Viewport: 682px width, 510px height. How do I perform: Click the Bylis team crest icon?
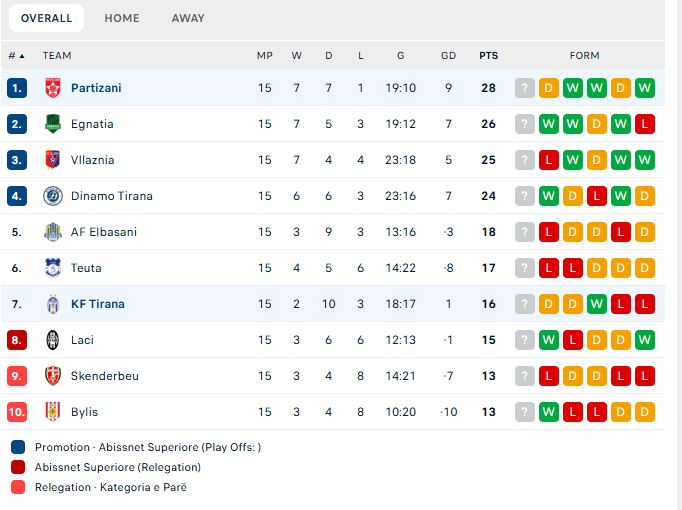point(53,412)
